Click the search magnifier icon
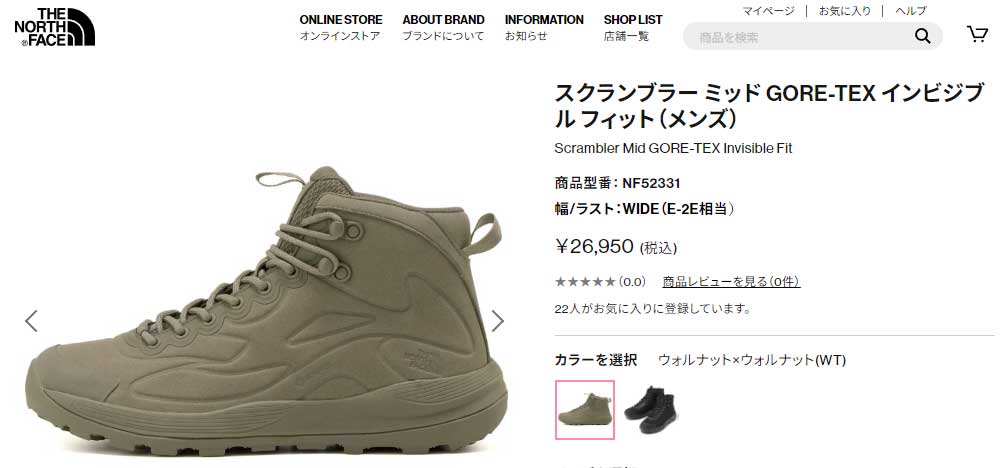This screenshot has height=468, width=1000. [x=922, y=36]
